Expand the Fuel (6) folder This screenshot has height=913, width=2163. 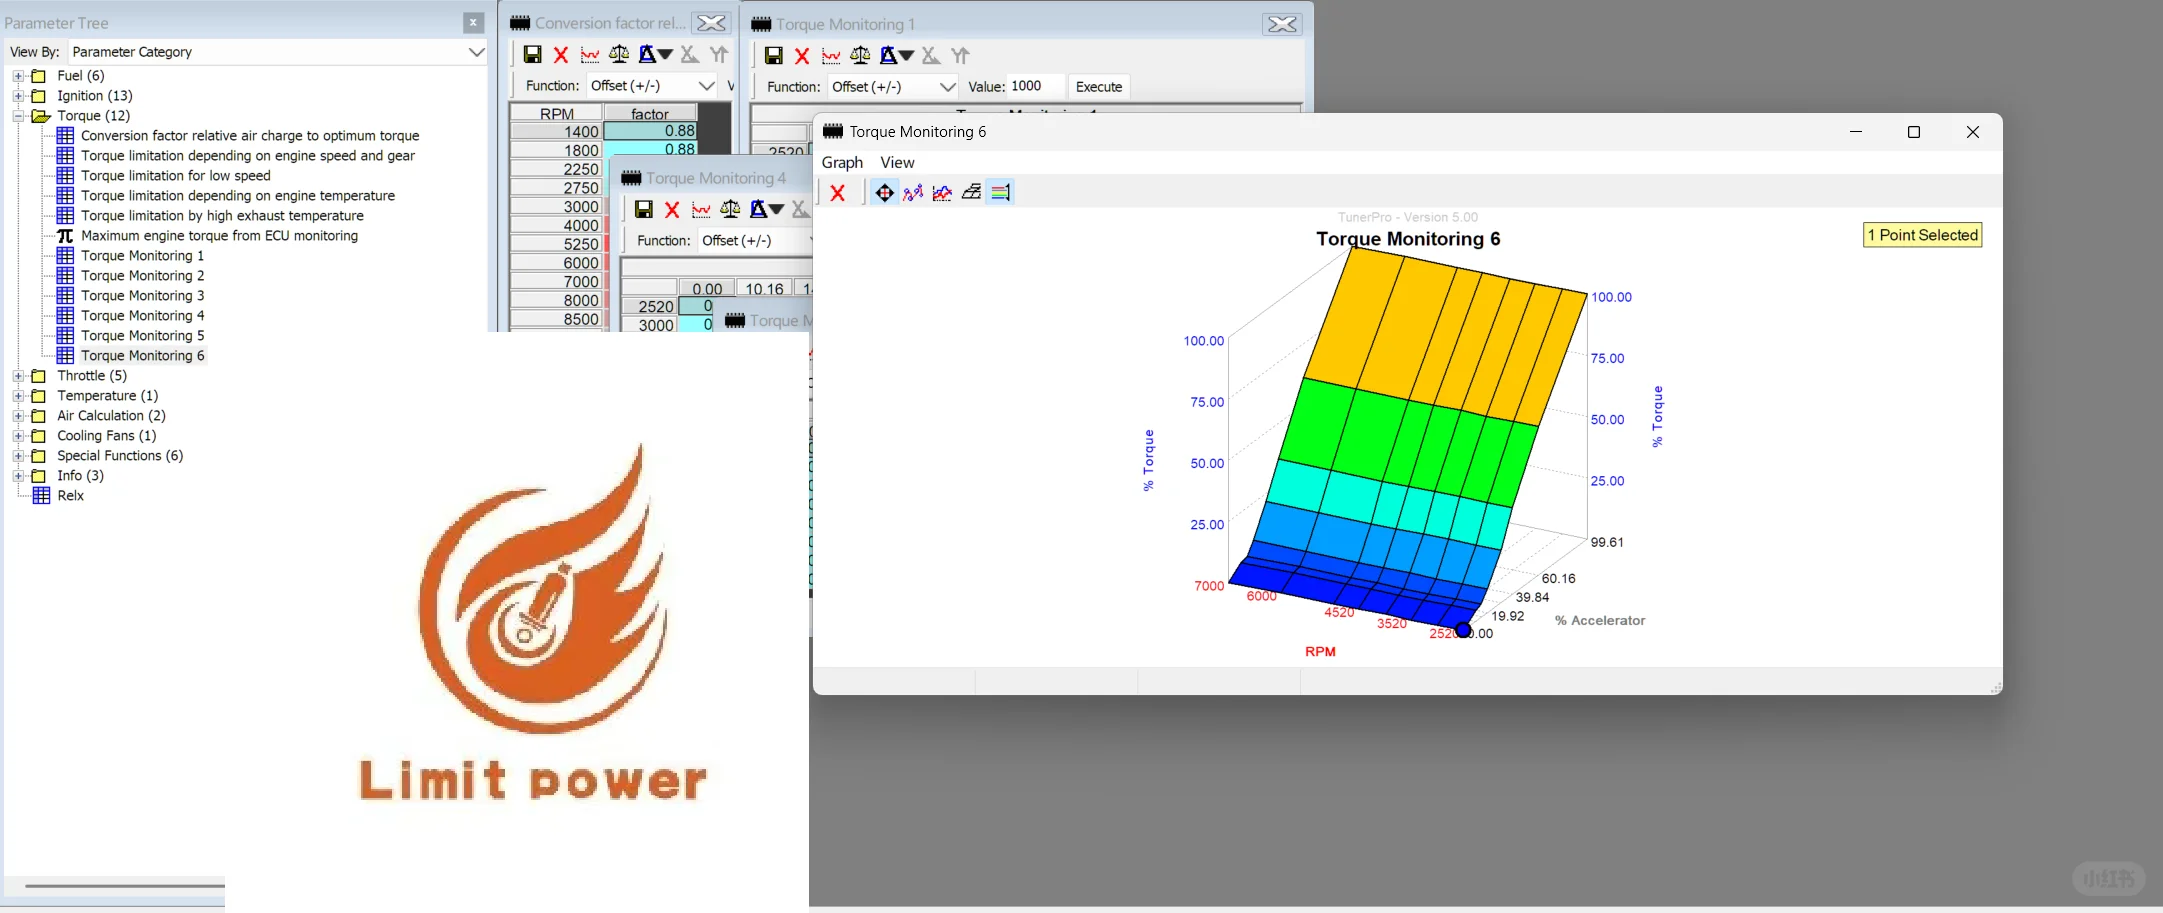coord(18,76)
